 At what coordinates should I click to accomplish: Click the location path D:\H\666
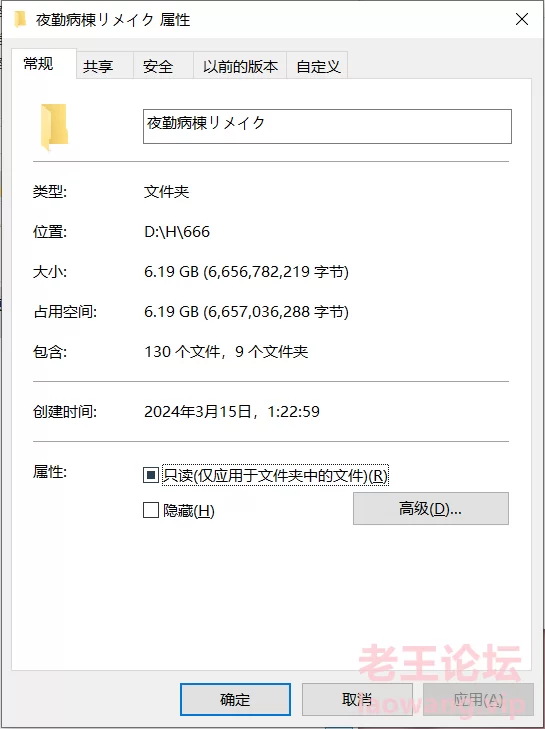[x=177, y=232]
